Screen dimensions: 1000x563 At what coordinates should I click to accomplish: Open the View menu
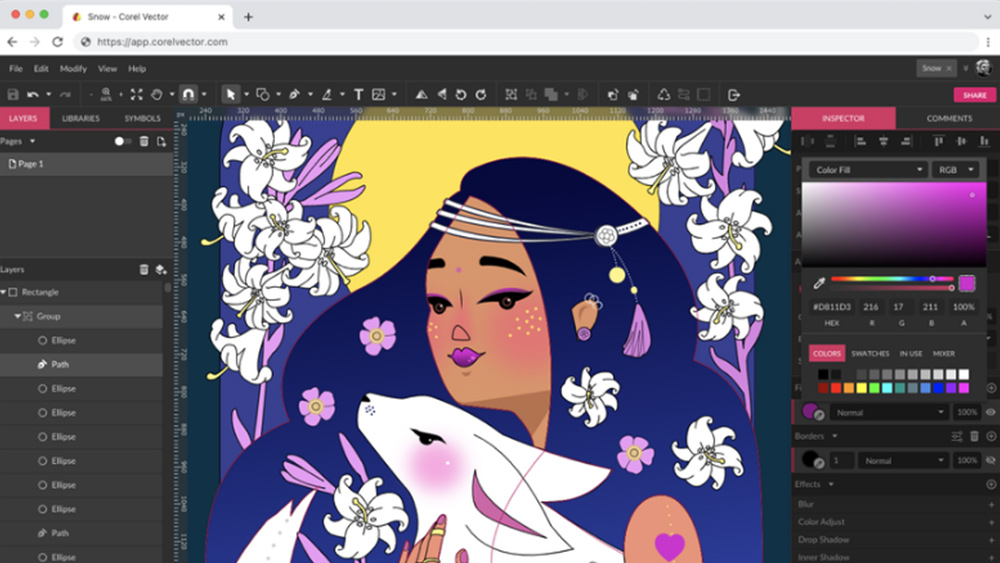coord(107,68)
